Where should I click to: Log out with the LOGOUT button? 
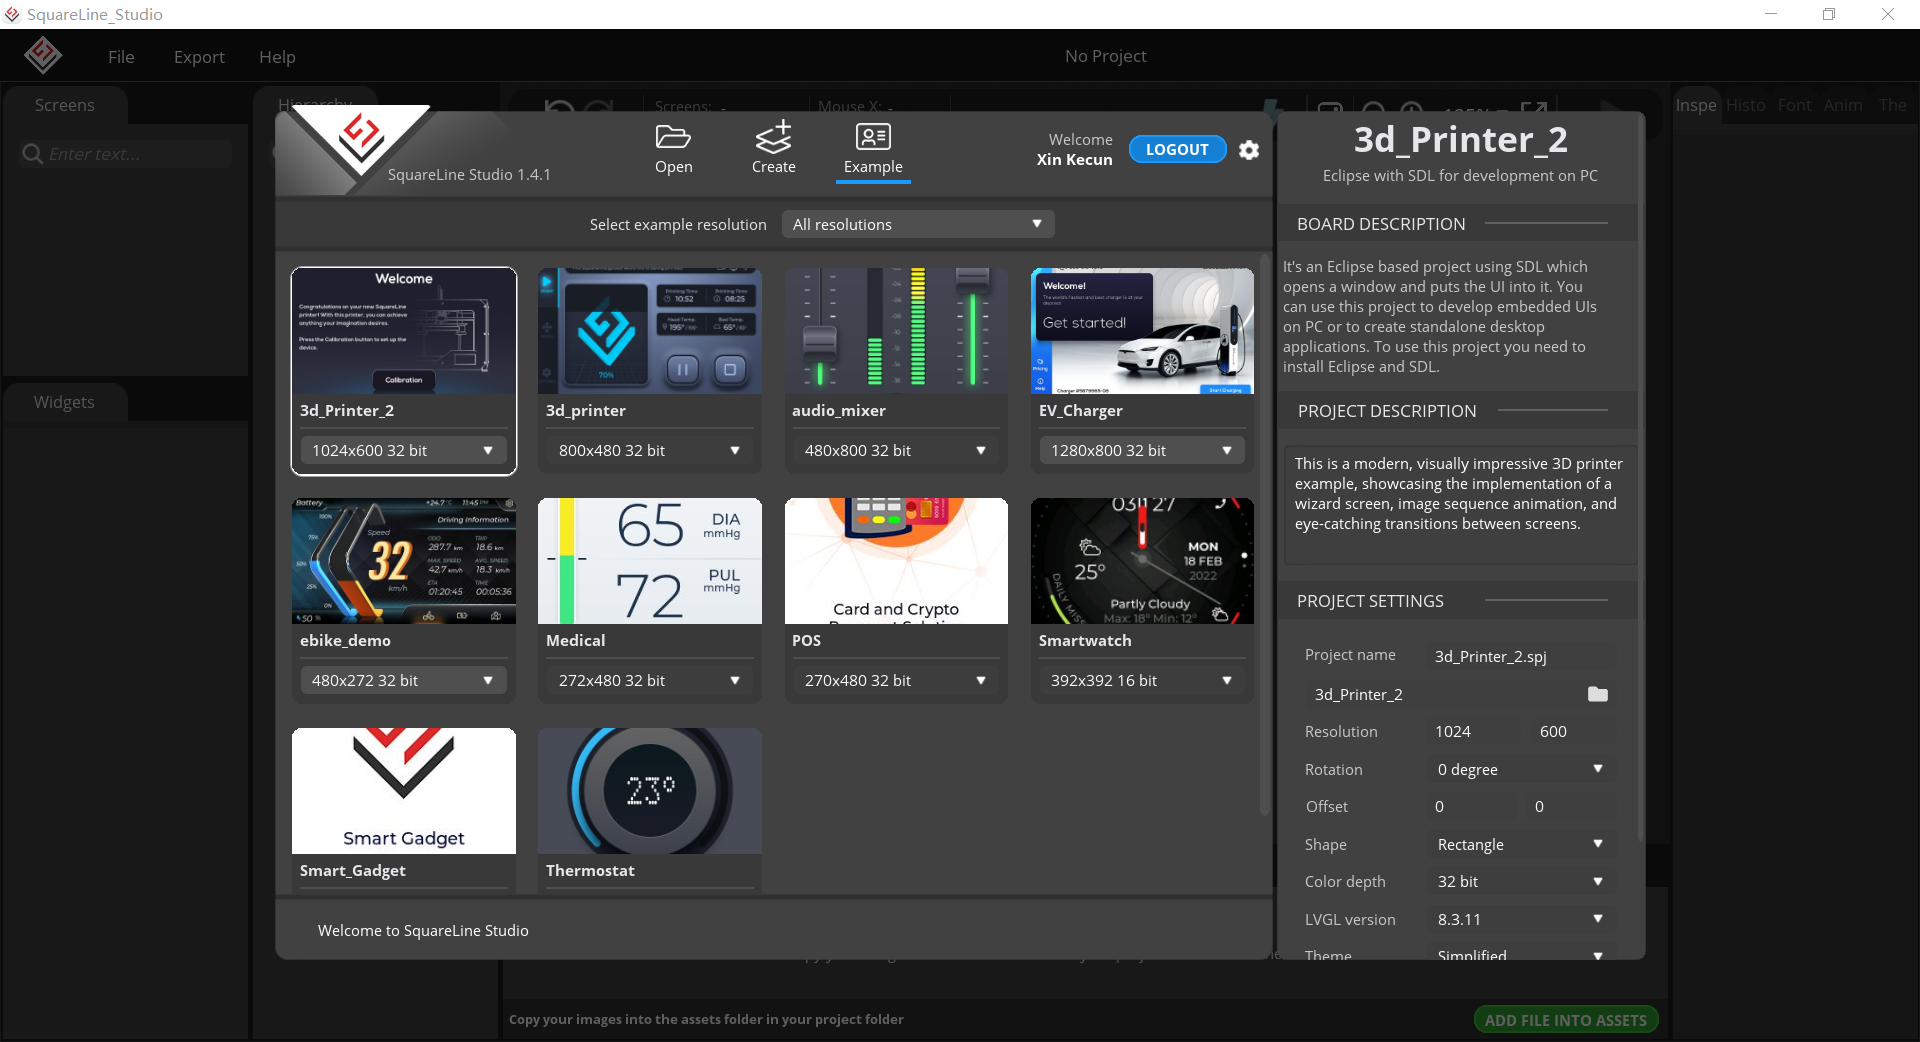[x=1177, y=149]
